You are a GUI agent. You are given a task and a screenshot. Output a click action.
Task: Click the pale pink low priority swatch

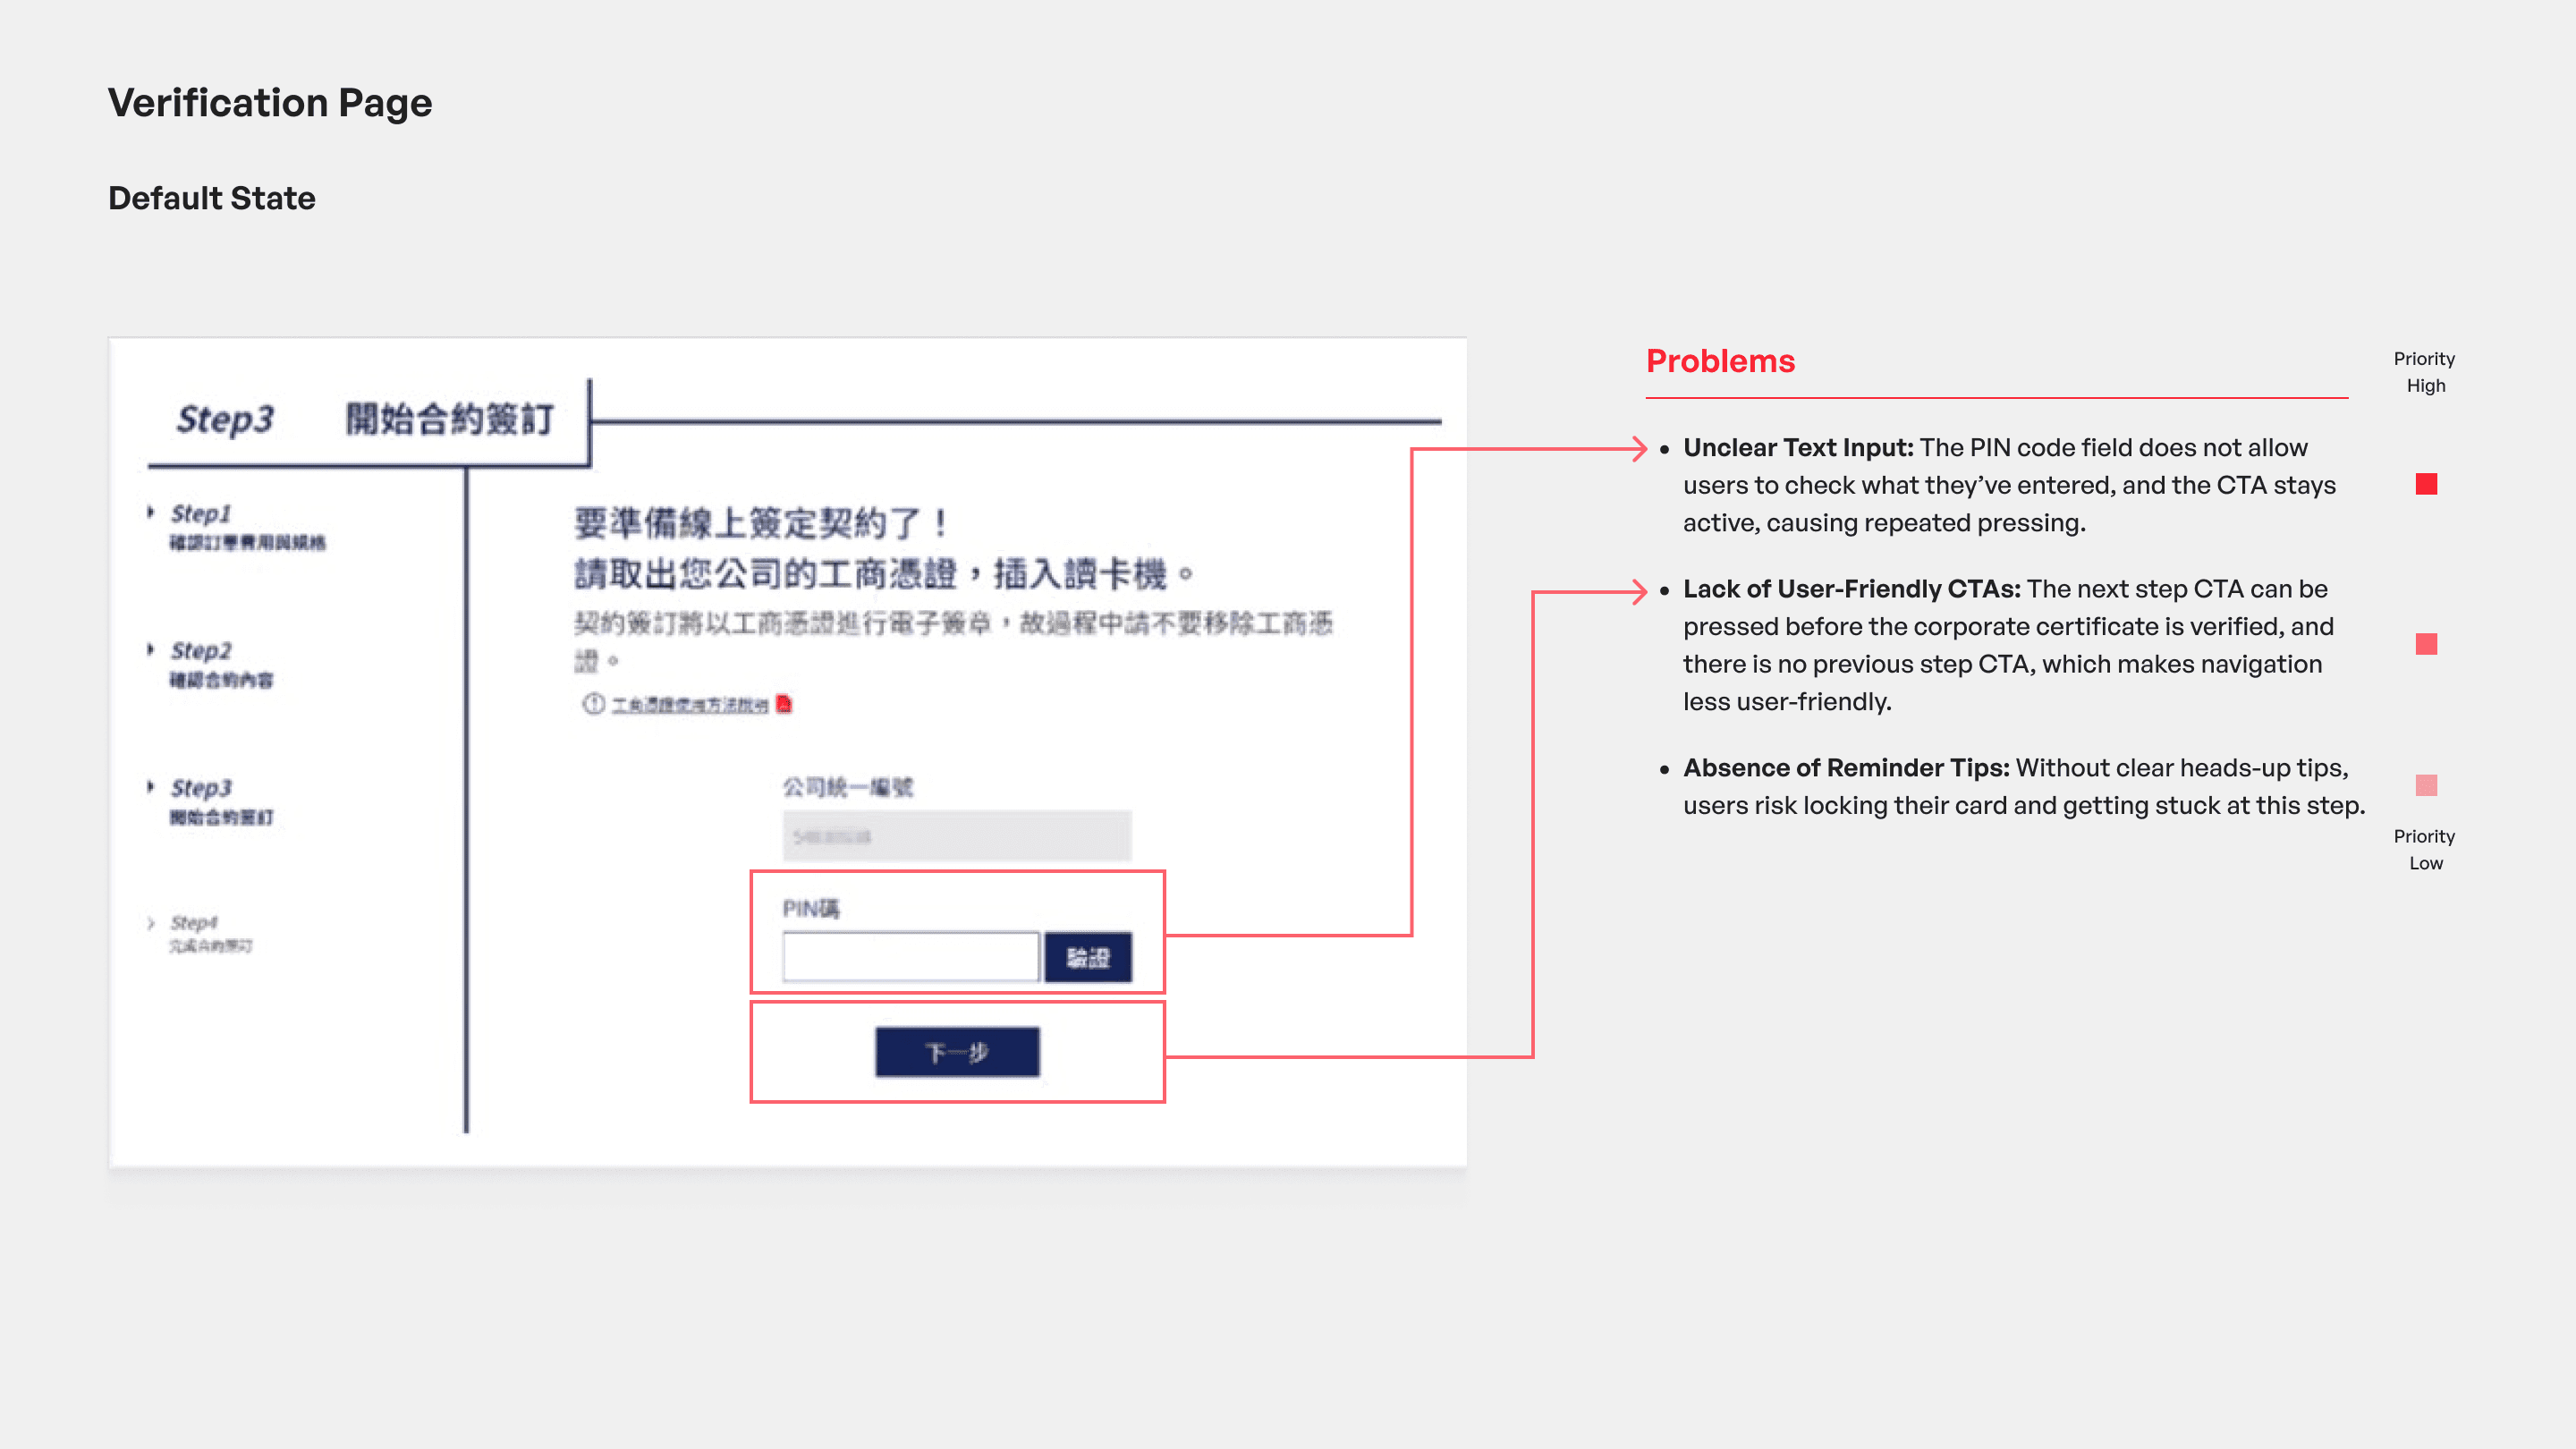(x=2426, y=785)
